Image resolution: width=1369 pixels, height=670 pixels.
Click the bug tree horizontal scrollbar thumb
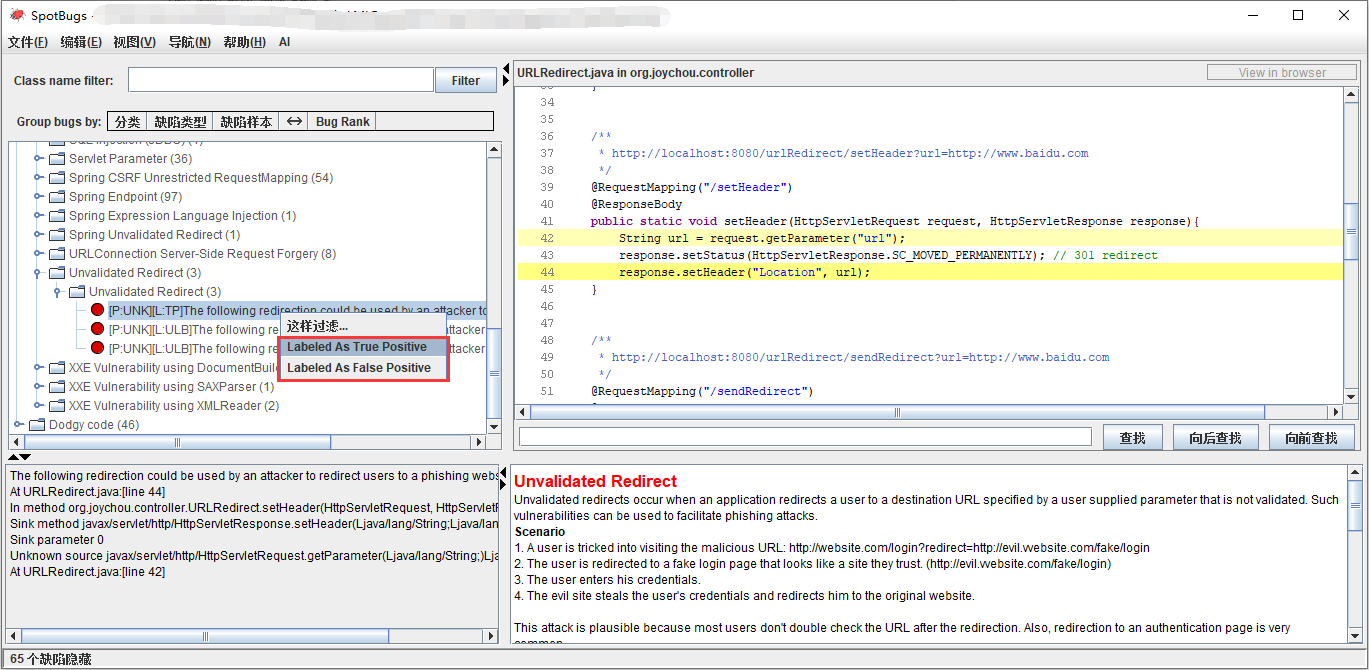point(178,441)
